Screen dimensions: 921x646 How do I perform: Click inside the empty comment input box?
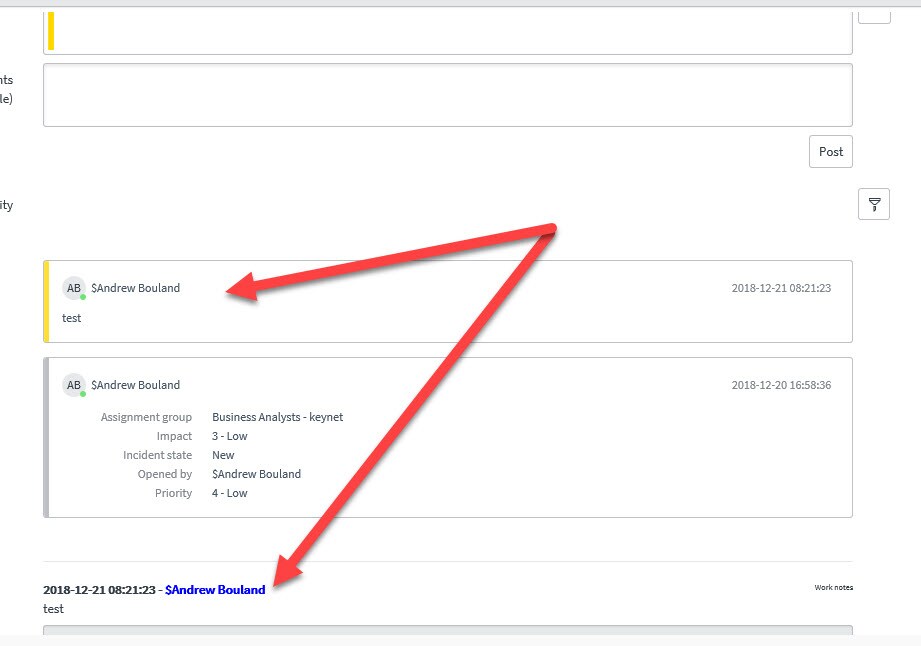pos(447,94)
